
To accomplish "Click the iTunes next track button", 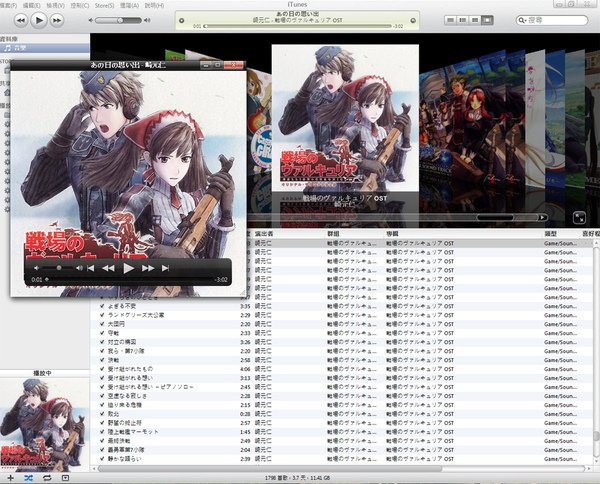I will point(57,20).
